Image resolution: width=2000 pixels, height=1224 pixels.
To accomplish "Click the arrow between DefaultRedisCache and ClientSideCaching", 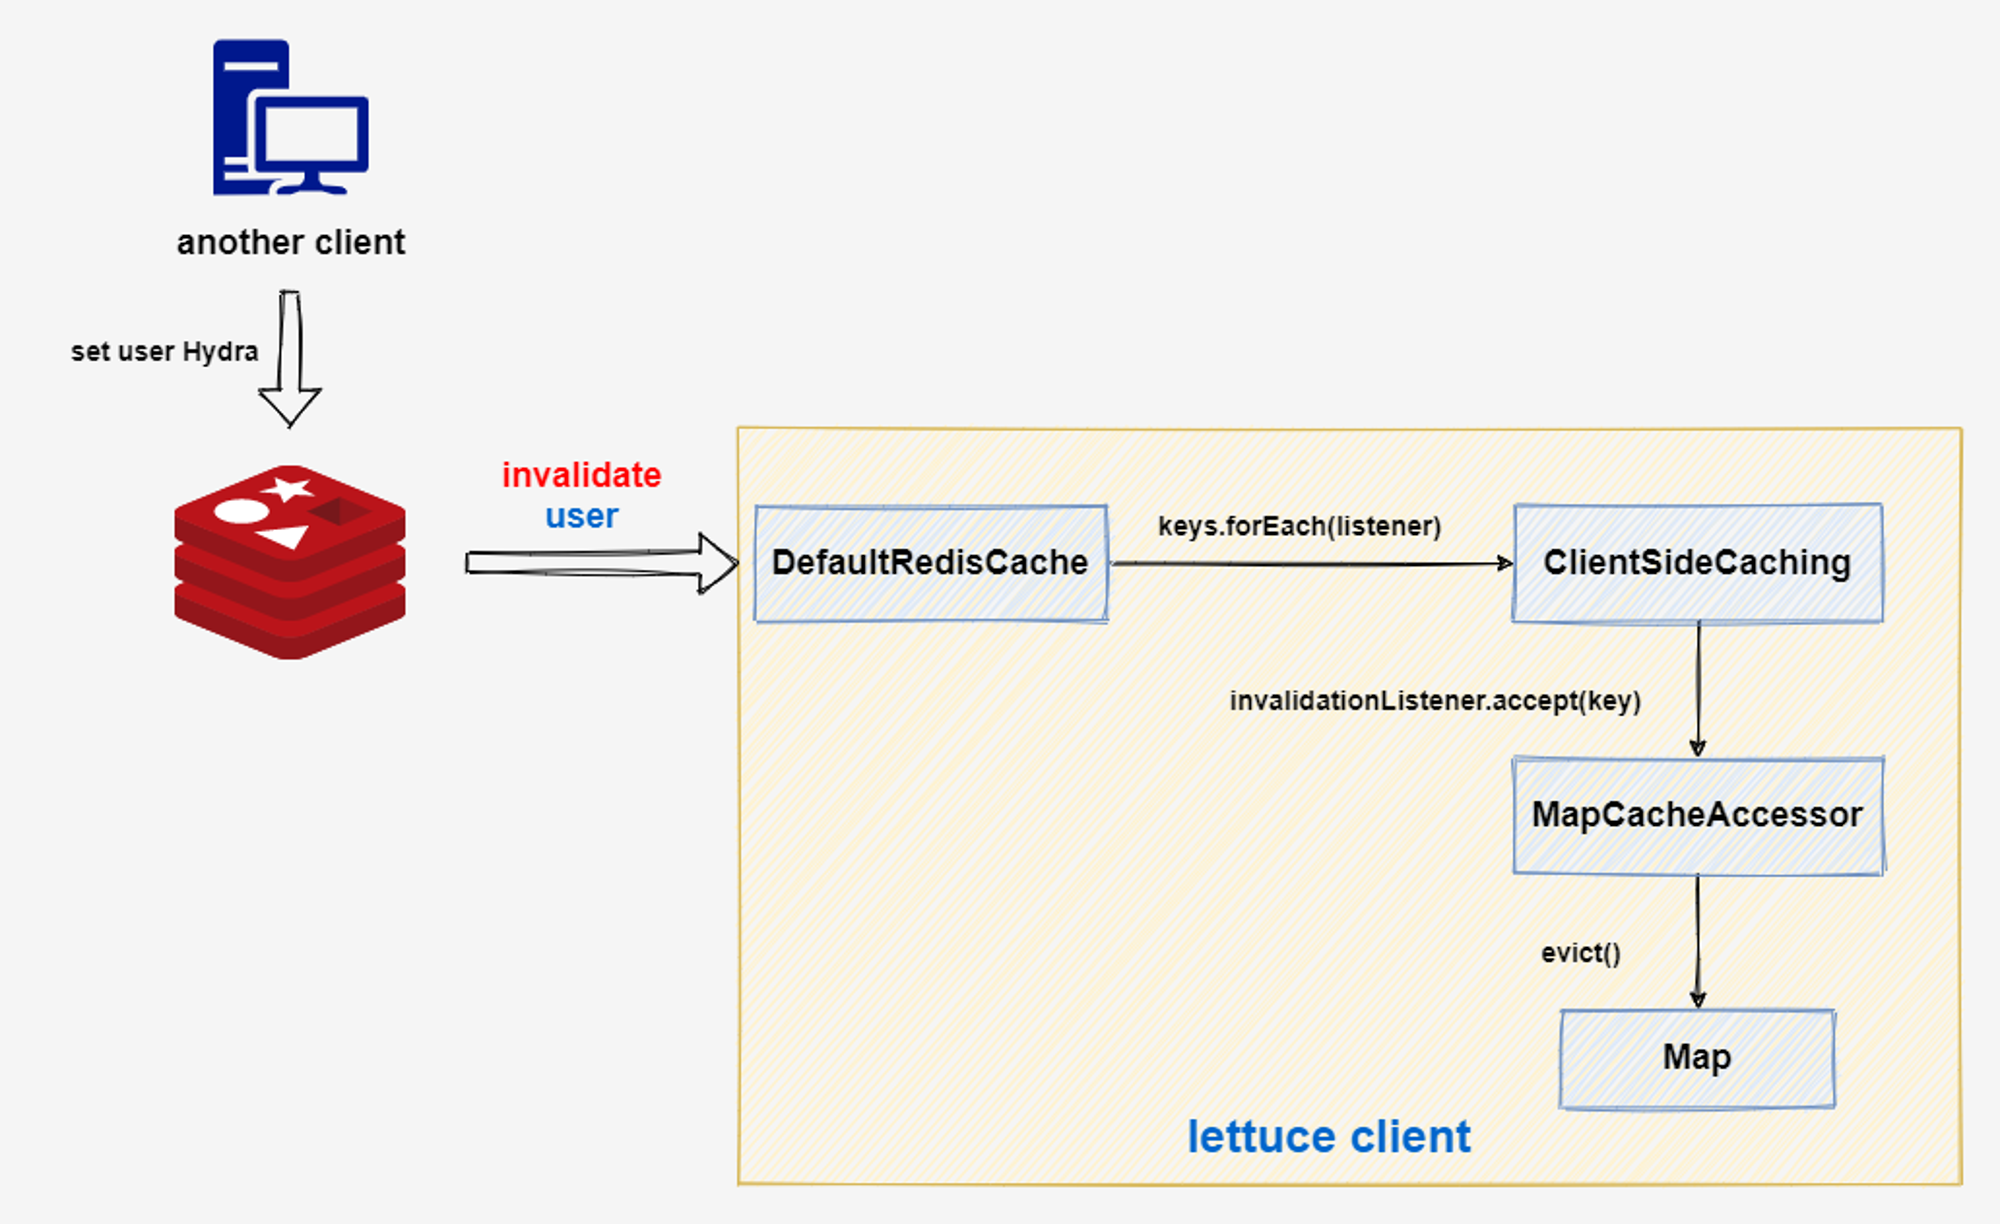I will click(x=1310, y=563).
